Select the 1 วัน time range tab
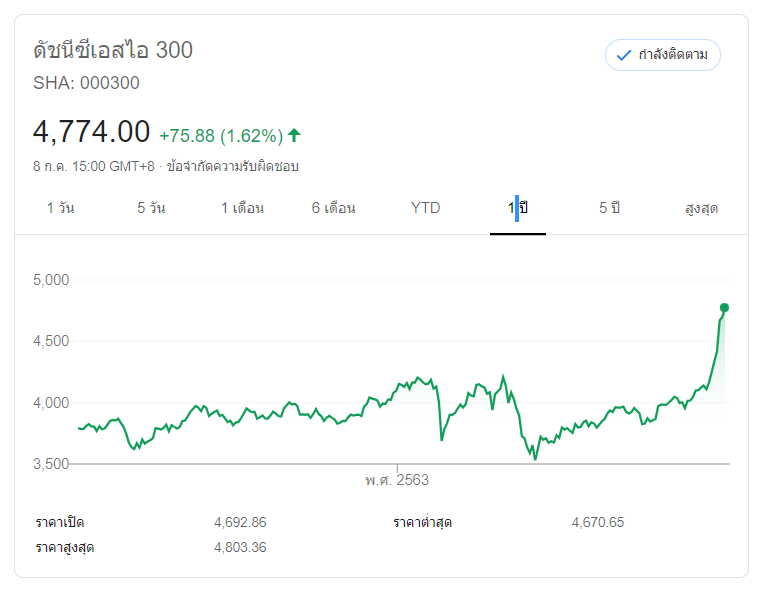 [x=60, y=208]
